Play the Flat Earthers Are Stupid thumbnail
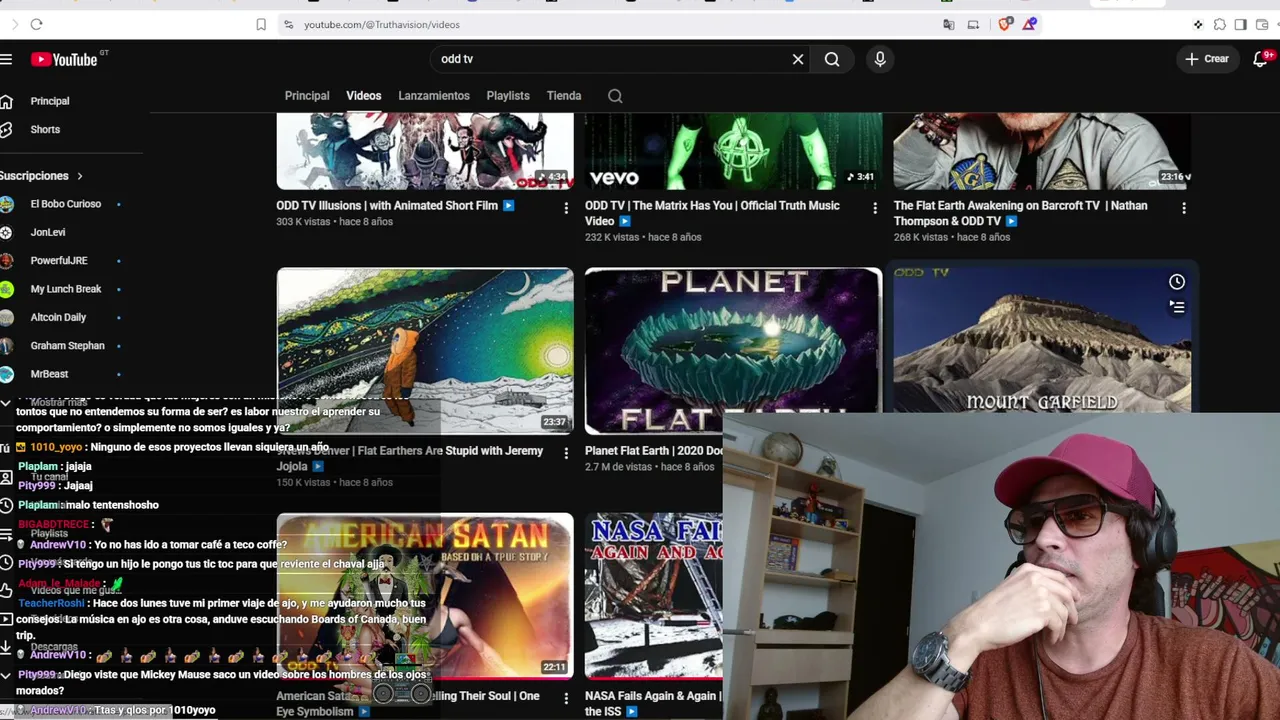Image resolution: width=1280 pixels, height=720 pixels. point(425,351)
